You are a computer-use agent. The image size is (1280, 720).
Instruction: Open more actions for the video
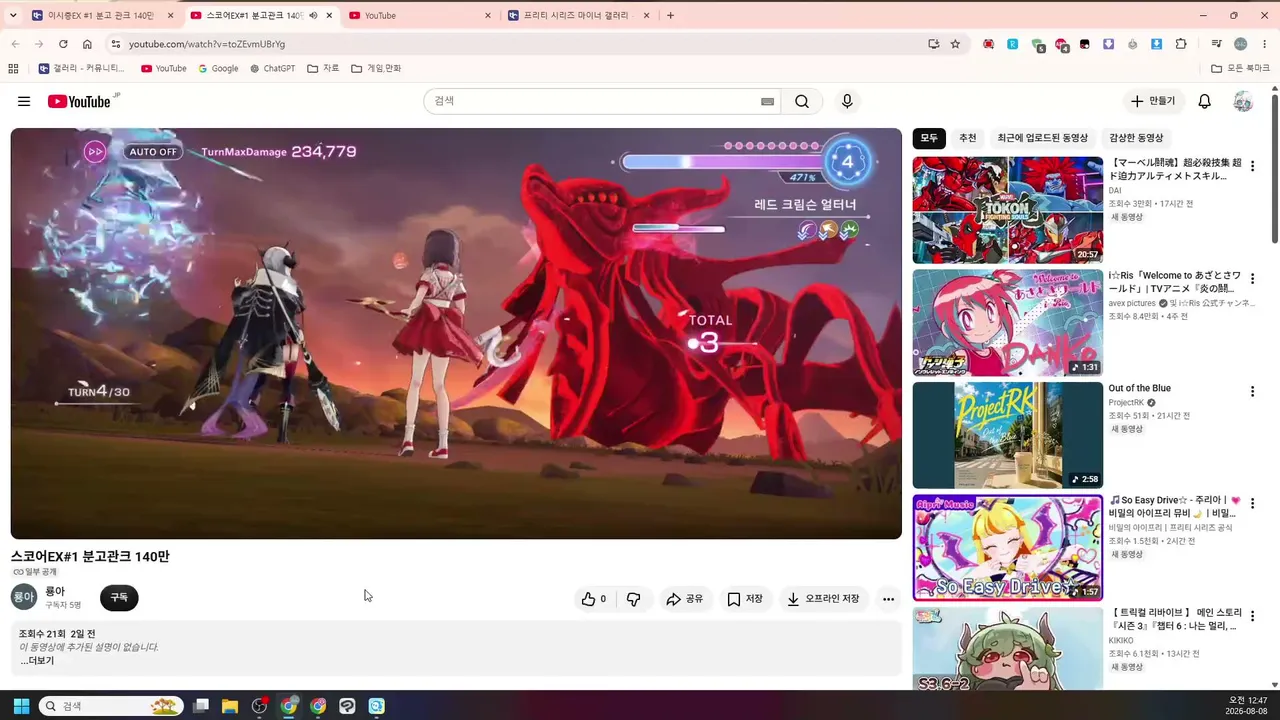pos(888,599)
